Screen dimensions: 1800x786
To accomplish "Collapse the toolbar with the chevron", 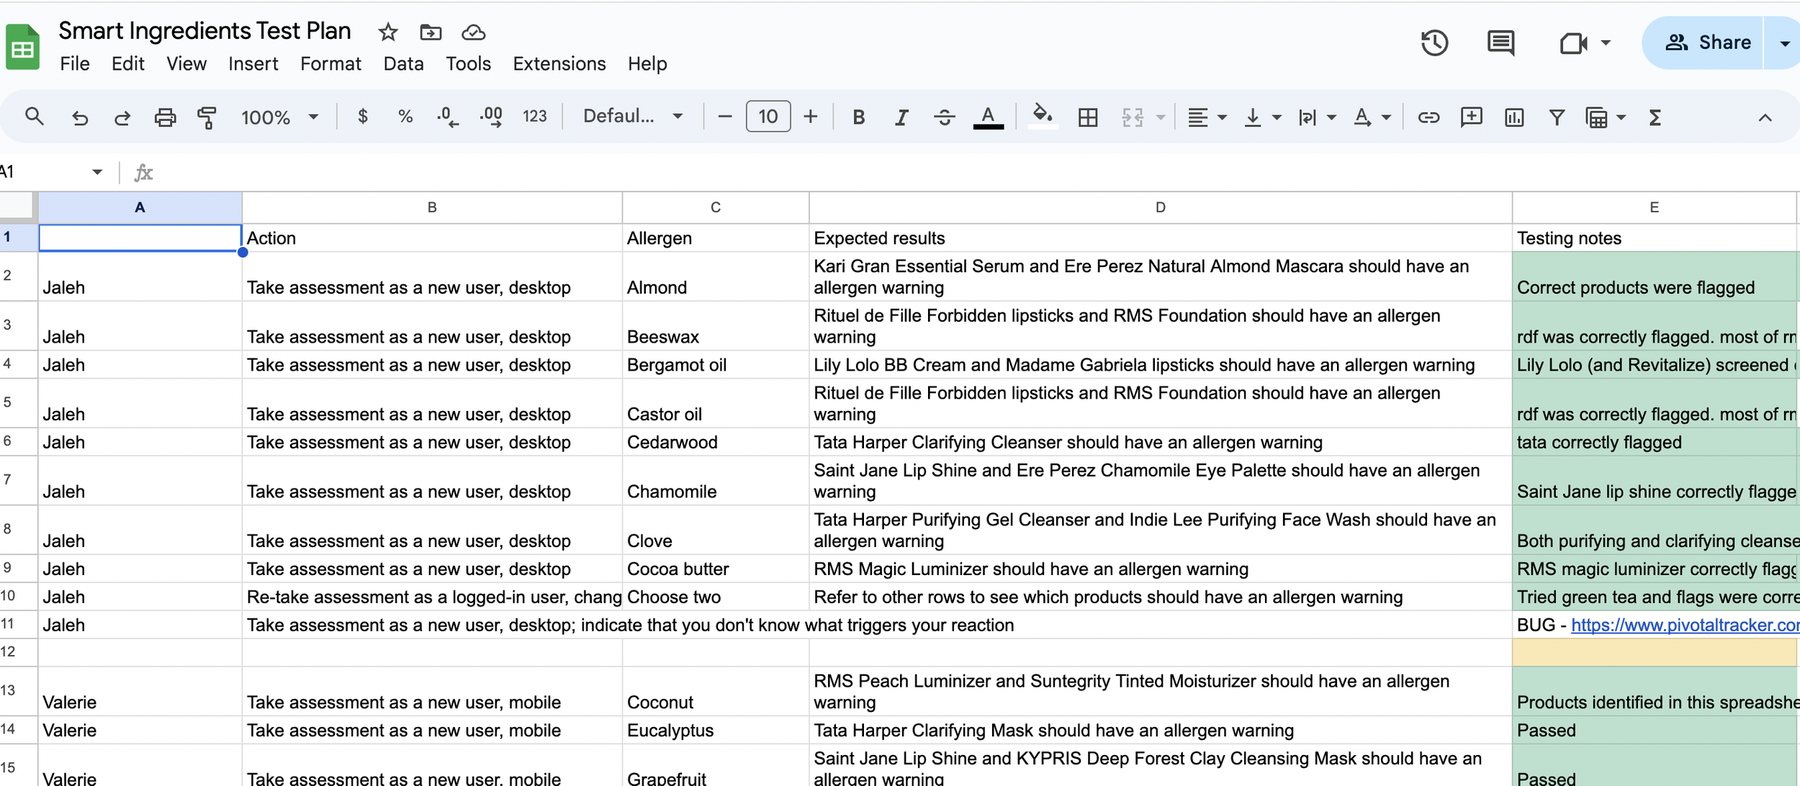I will pyautogui.click(x=1765, y=117).
